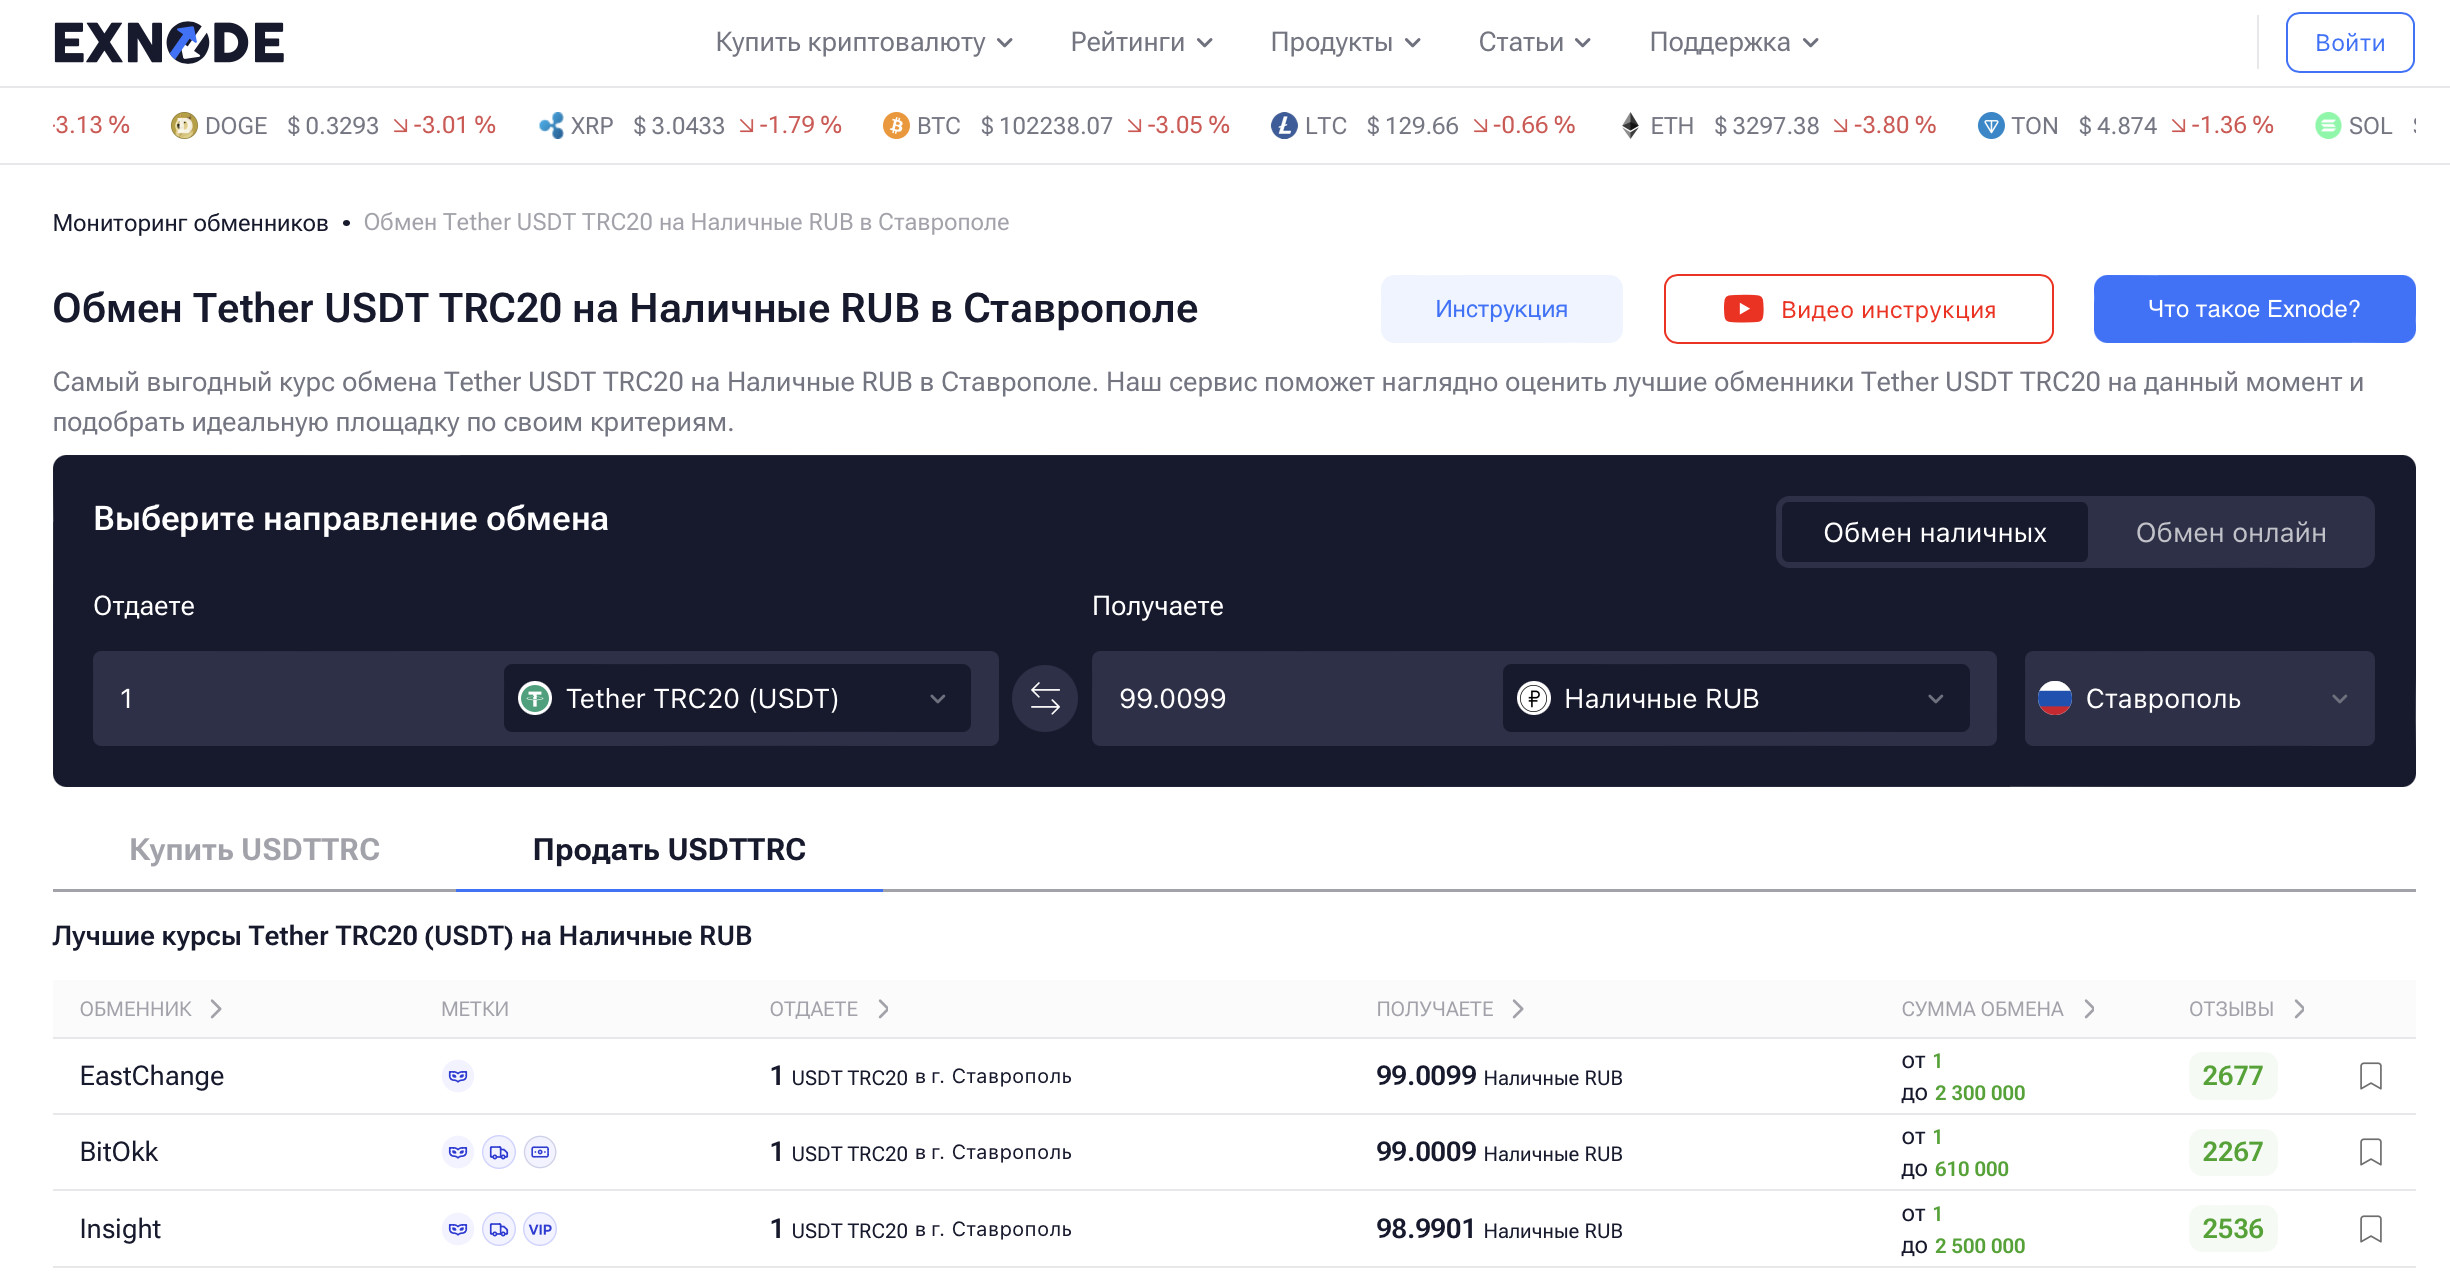Bookmark the Insight exchanger row
Viewport: 2450px width, 1278px height.
pyautogui.click(x=2370, y=1228)
